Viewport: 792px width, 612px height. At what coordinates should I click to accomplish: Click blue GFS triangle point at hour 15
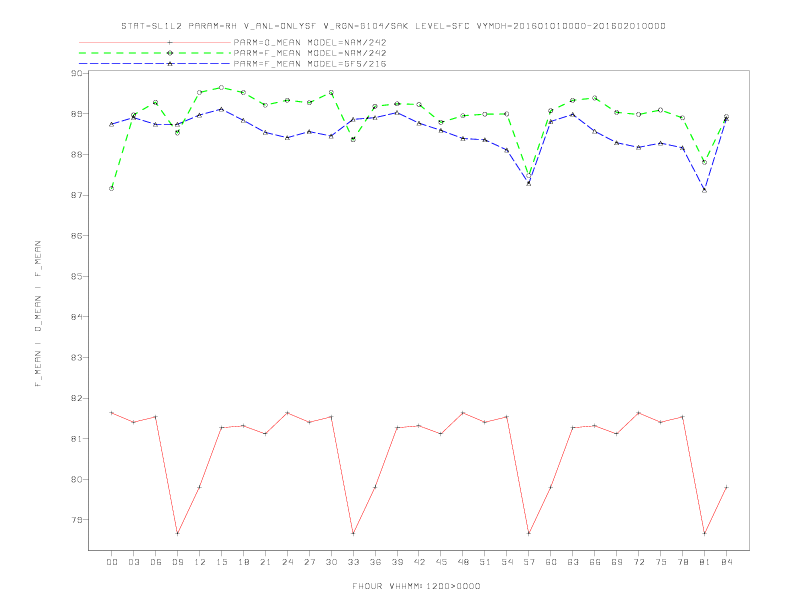point(221,109)
